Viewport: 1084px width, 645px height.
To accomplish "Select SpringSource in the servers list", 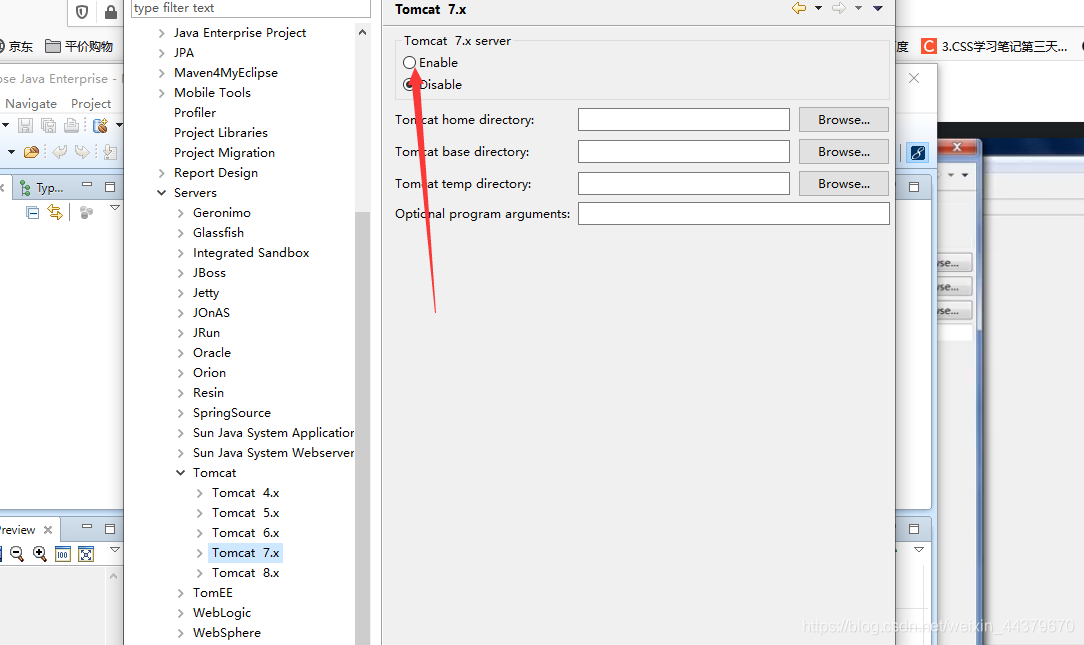I will 232,413.
